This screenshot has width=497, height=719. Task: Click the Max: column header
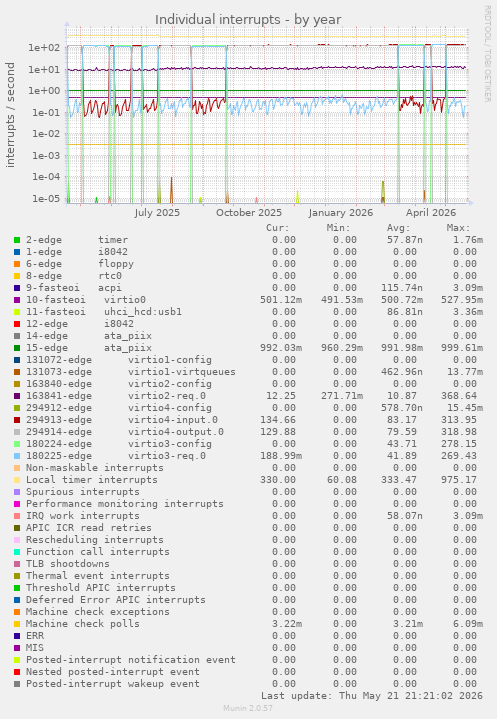click(x=458, y=228)
